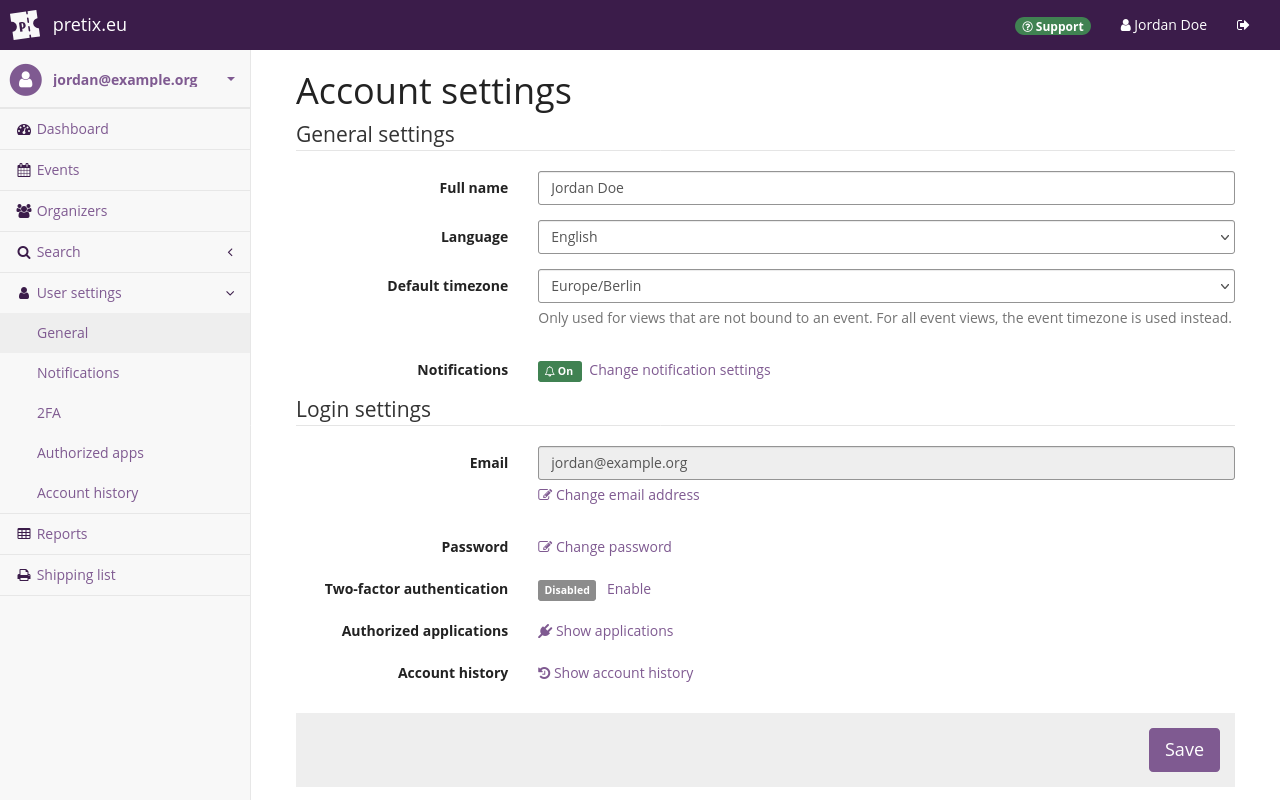1280x800 pixels.
Task: Open the Authorized apps section
Action: 90,452
